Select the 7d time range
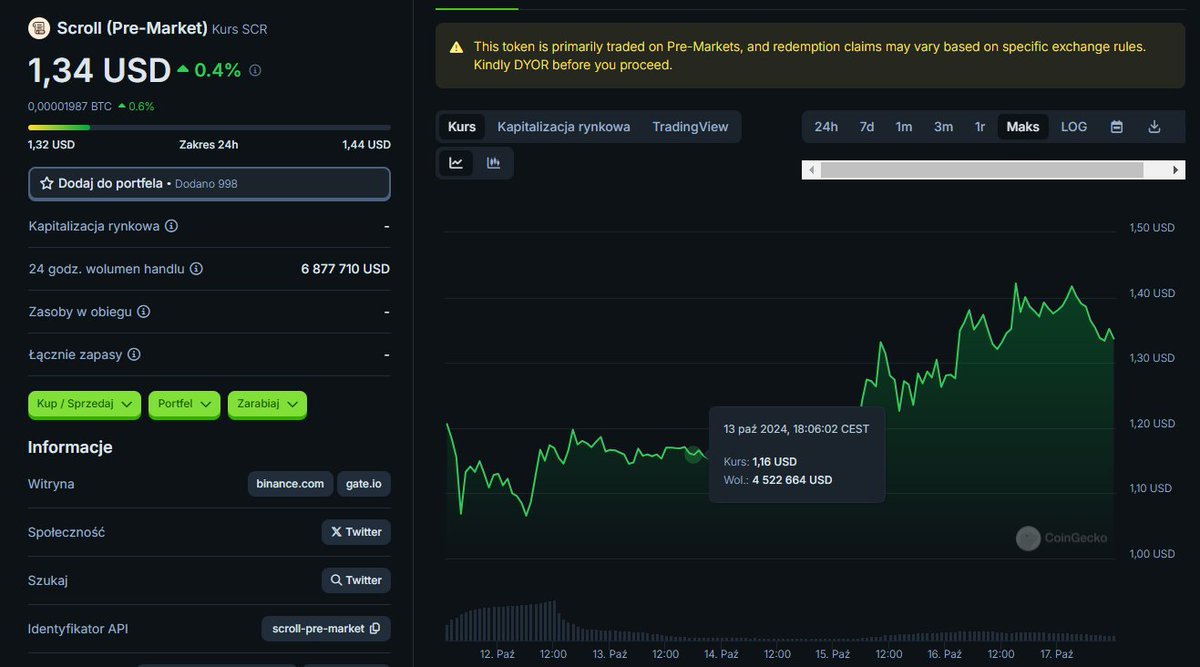 867,127
